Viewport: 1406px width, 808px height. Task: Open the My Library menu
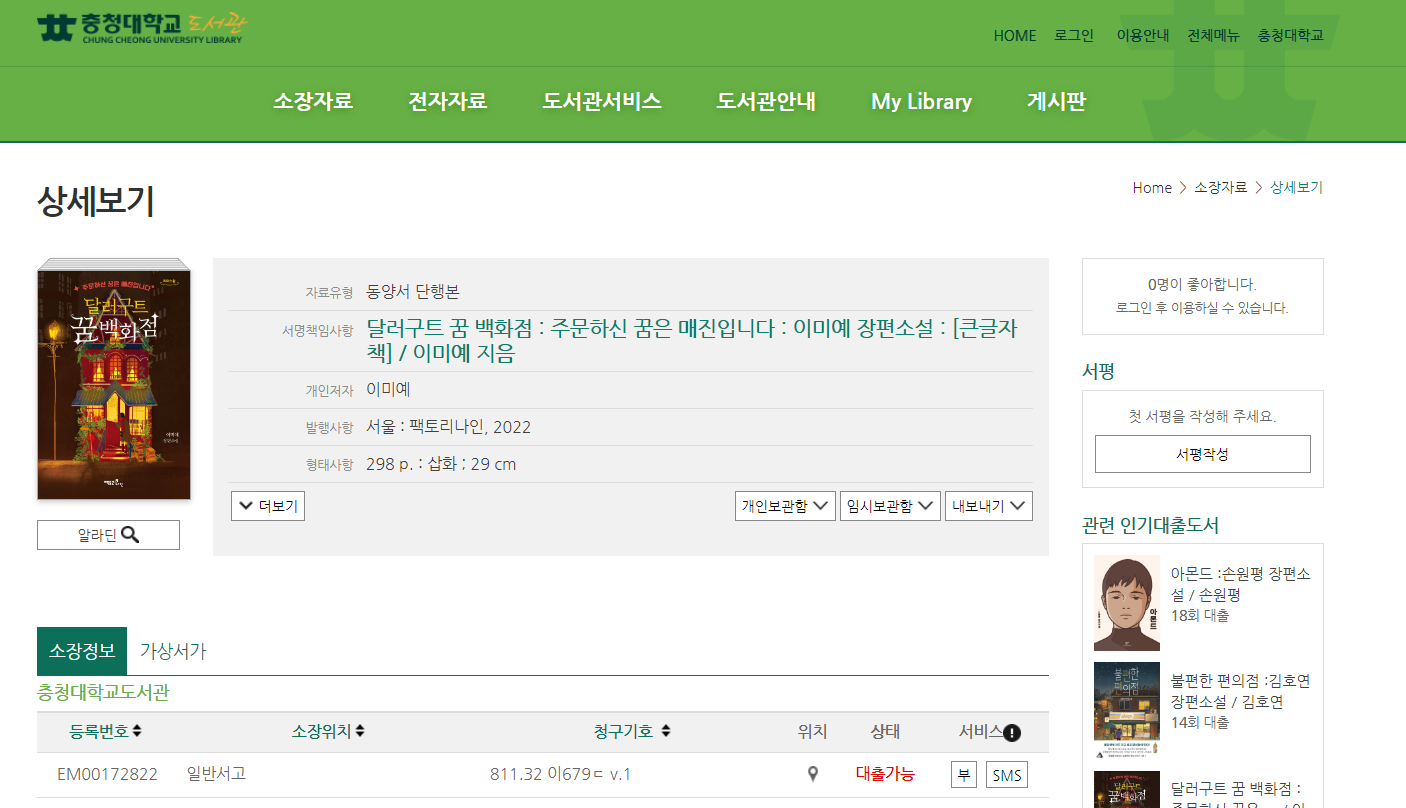pyautogui.click(x=921, y=101)
